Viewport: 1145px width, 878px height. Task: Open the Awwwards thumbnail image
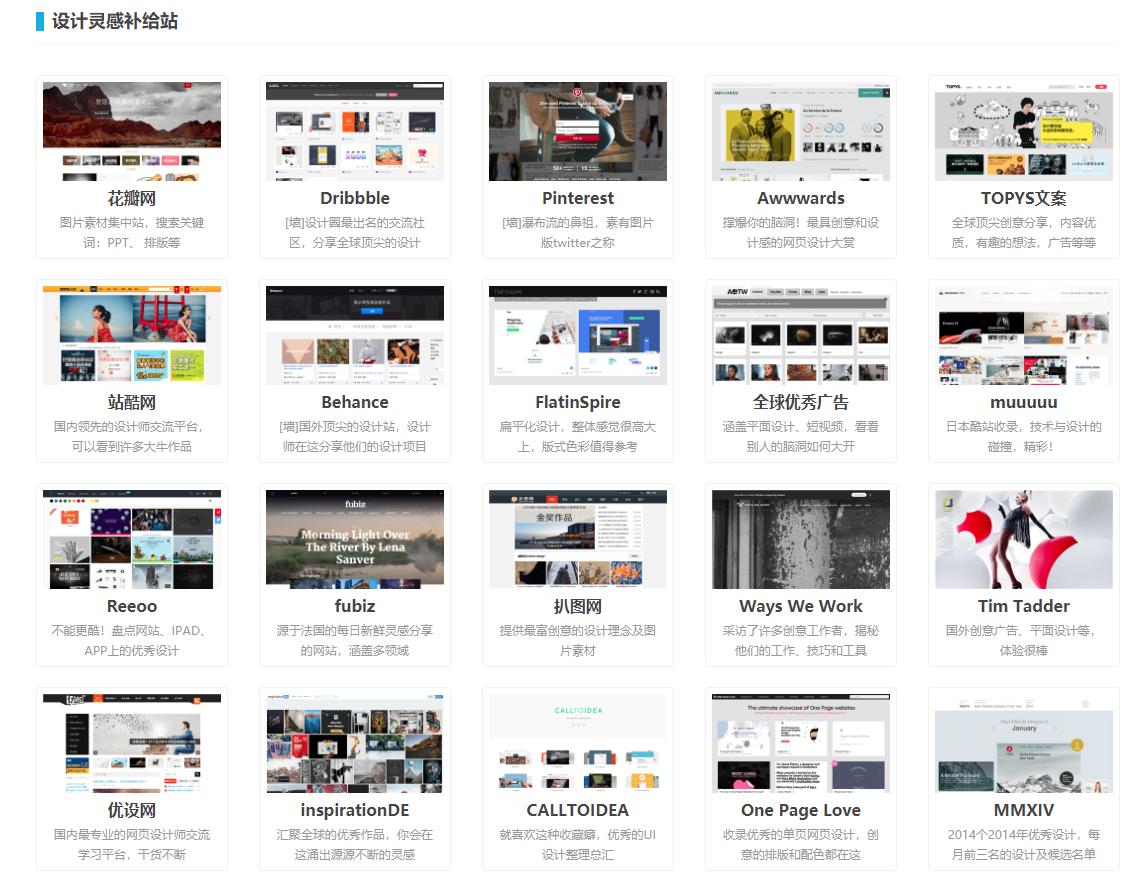coord(801,131)
